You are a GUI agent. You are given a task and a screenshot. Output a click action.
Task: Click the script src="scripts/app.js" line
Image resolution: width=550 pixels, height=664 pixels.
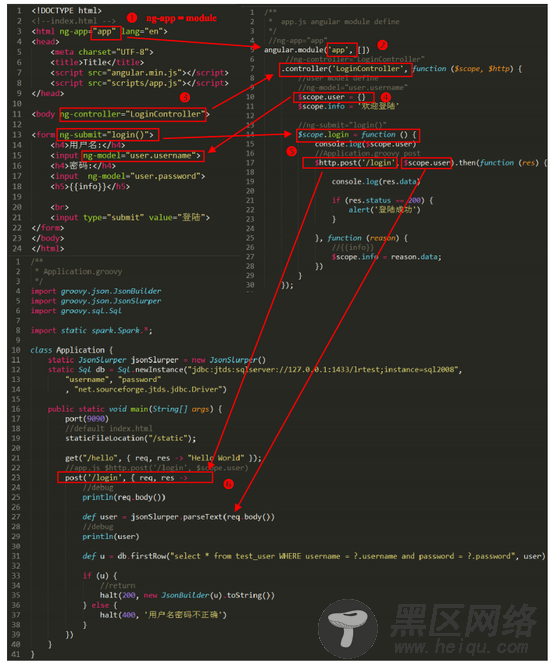click(139, 83)
